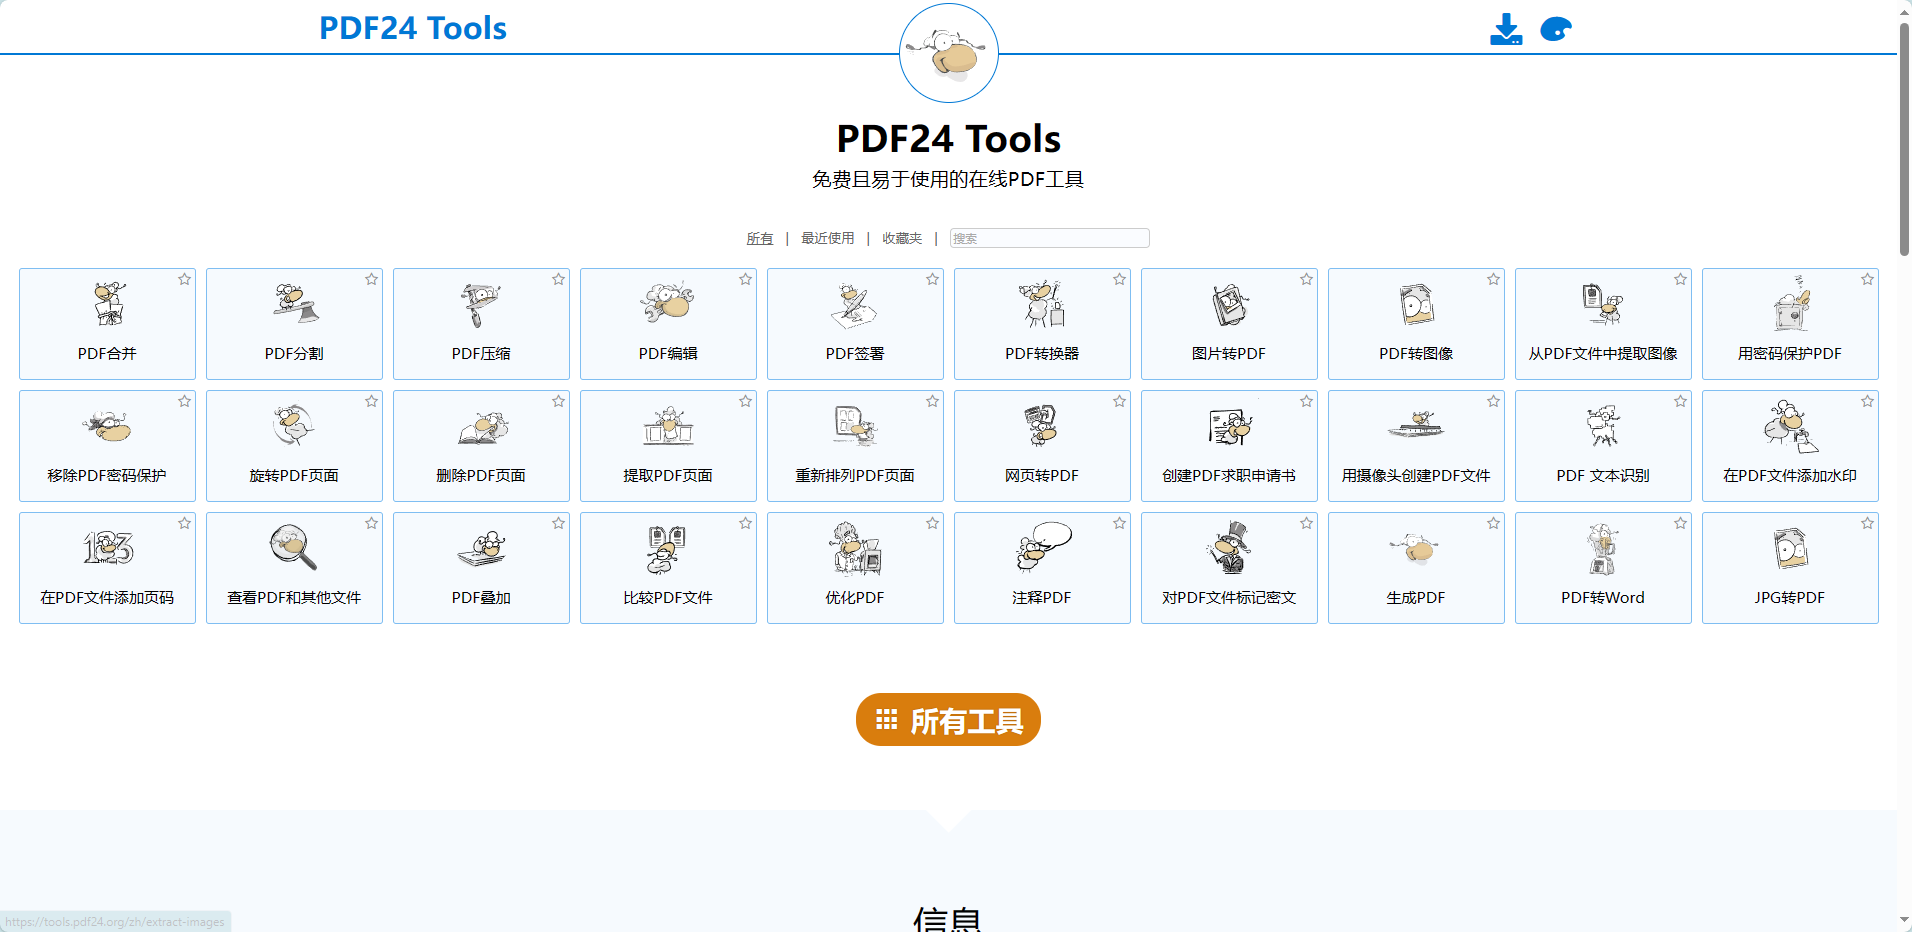
Task: Switch to the 最近使用 filter tab
Action: click(x=828, y=239)
